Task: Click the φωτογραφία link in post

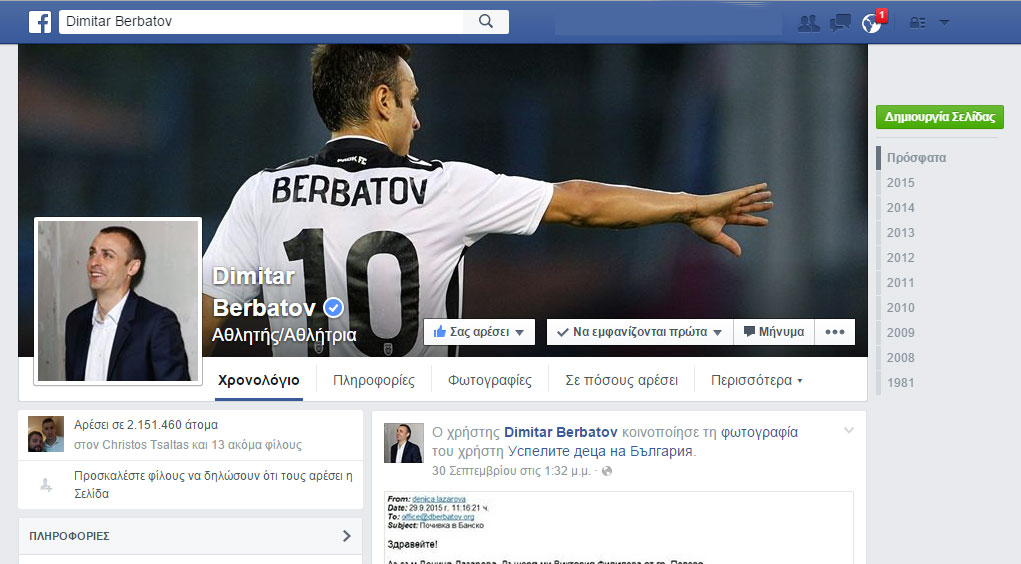Action: 759,432
